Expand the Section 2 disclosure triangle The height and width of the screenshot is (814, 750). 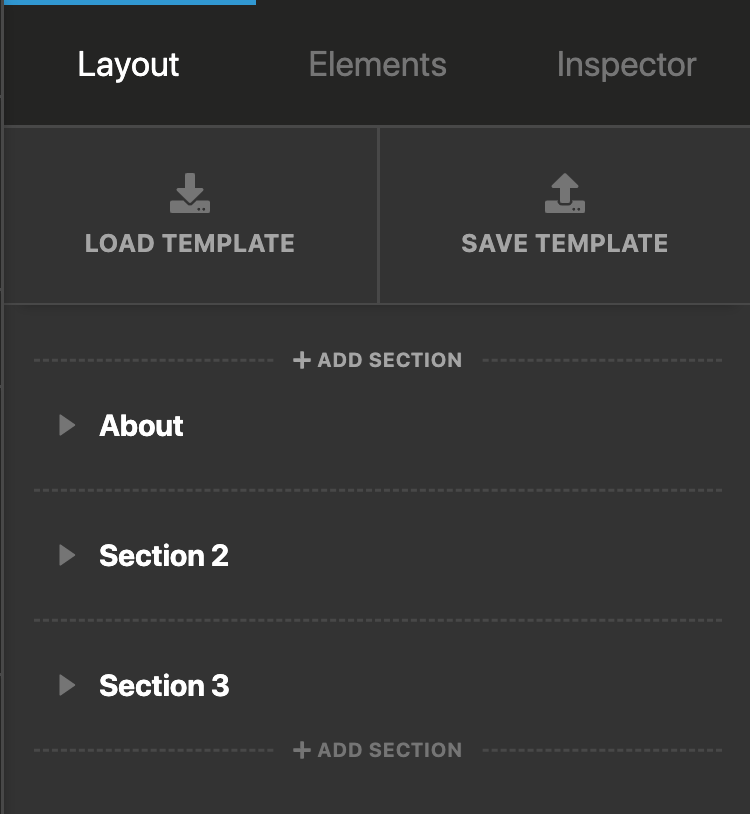[x=67, y=555]
